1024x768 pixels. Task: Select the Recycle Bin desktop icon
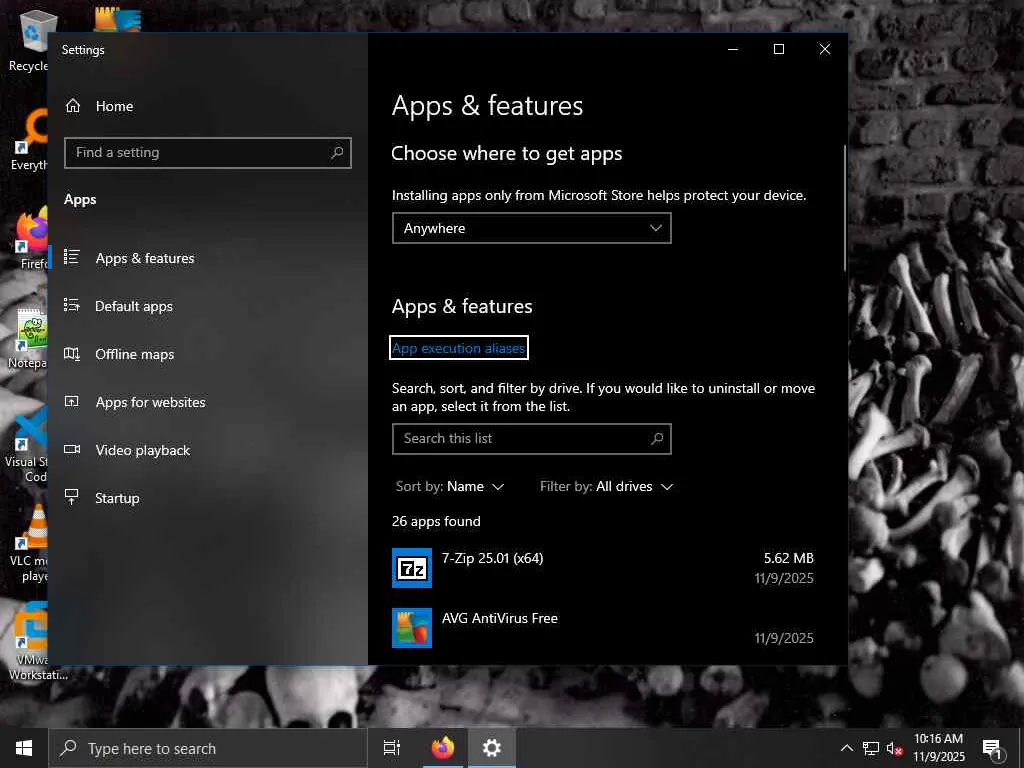coord(28,40)
